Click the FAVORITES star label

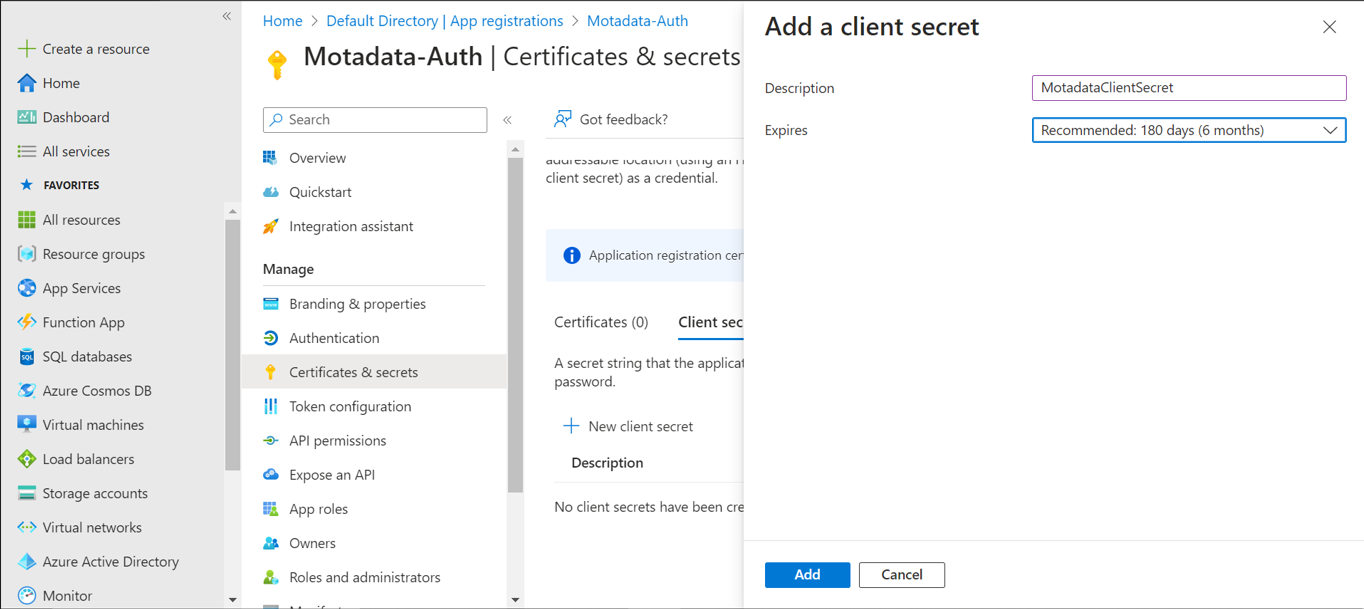[x=60, y=185]
